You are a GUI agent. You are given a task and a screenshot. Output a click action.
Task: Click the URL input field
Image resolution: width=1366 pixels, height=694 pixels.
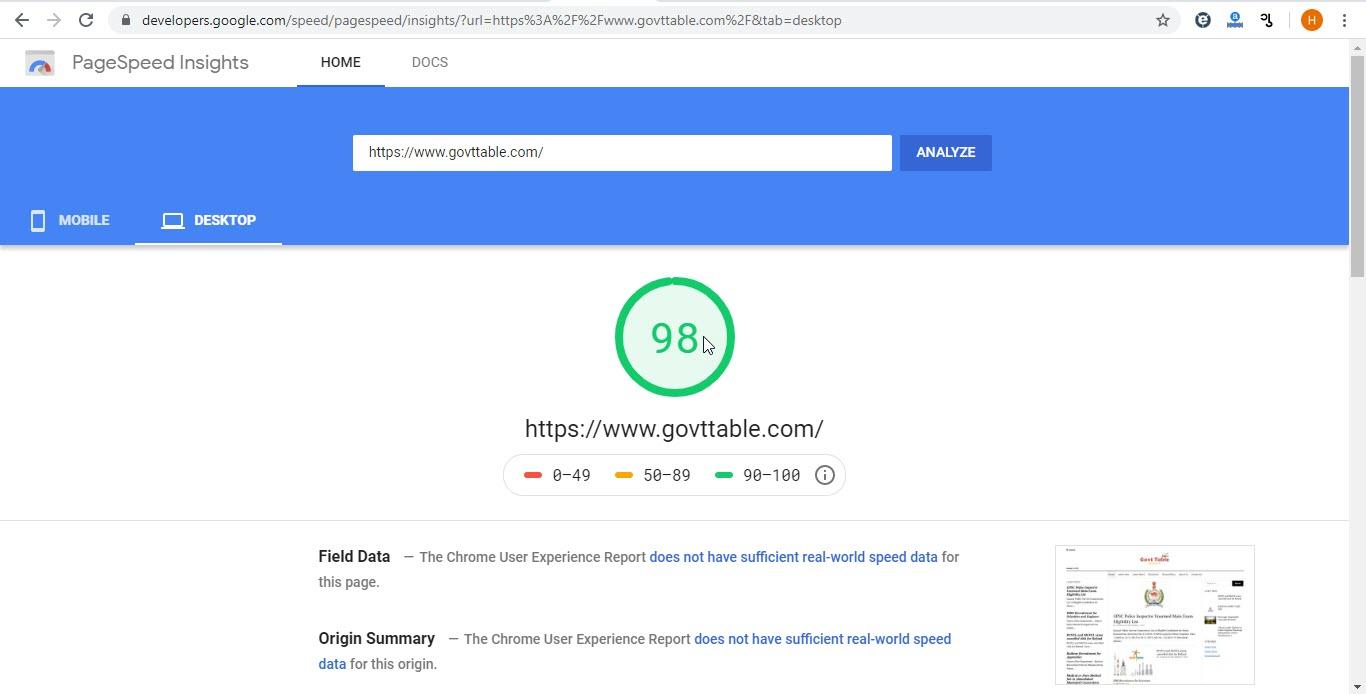click(622, 152)
